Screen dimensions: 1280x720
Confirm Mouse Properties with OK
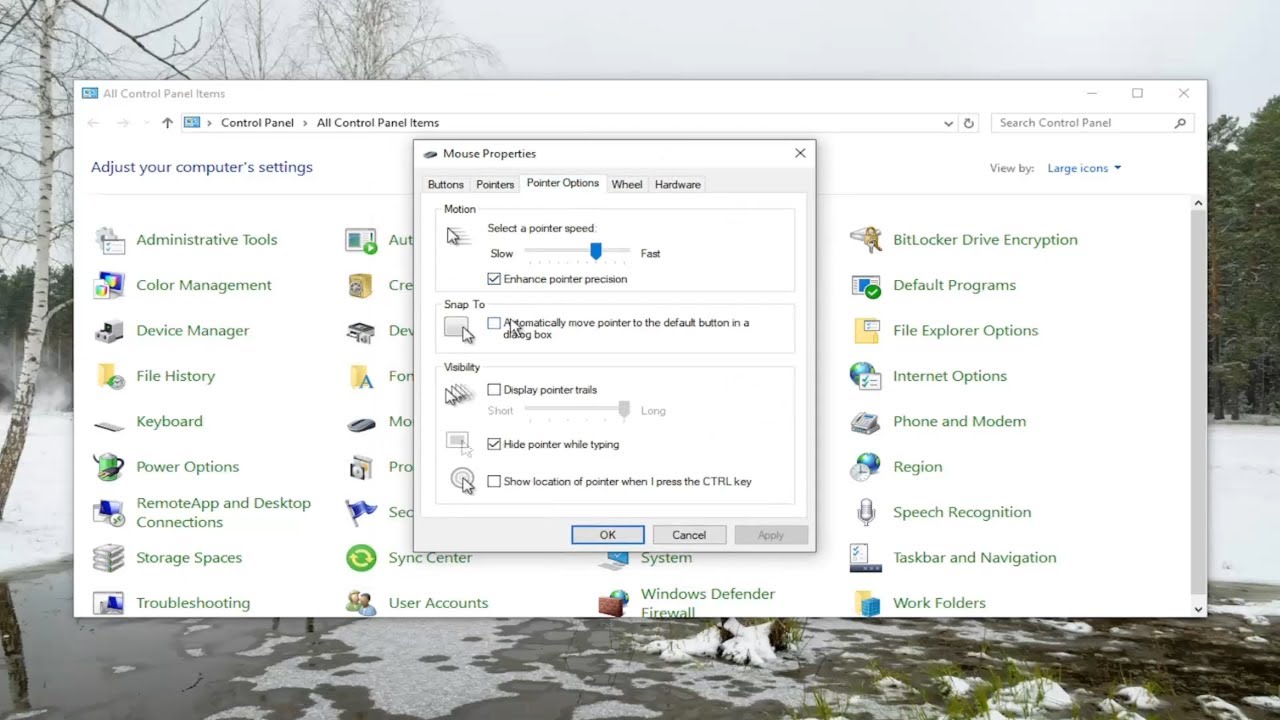point(608,535)
